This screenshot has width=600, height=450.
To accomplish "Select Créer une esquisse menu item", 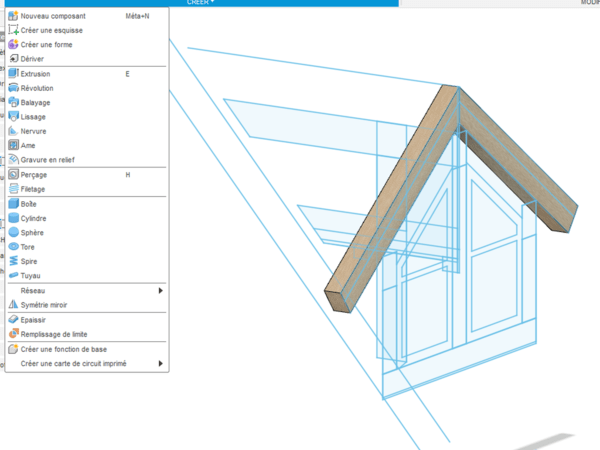I will [x=52, y=30].
